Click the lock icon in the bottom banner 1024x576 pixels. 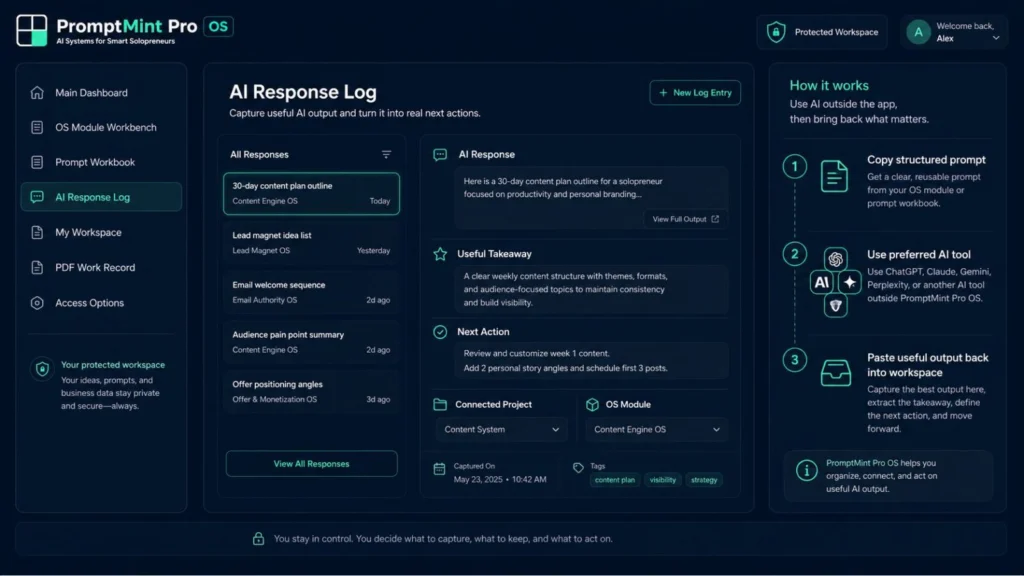(259, 538)
